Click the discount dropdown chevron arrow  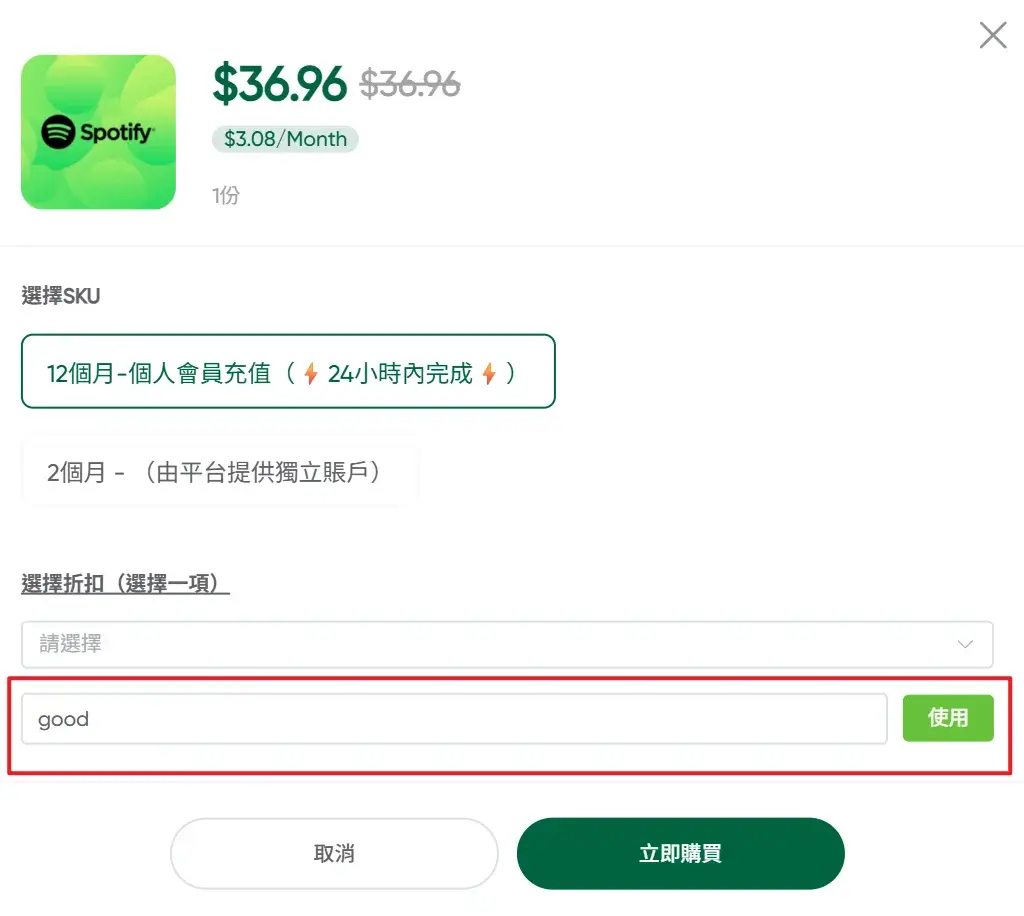[x=965, y=645]
